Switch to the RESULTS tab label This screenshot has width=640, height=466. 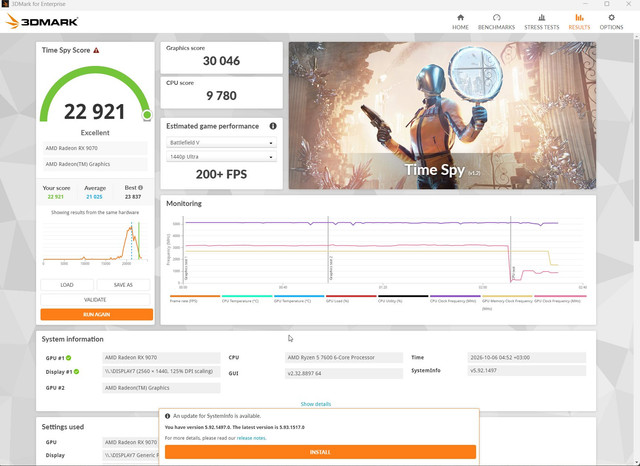tap(579, 27)
